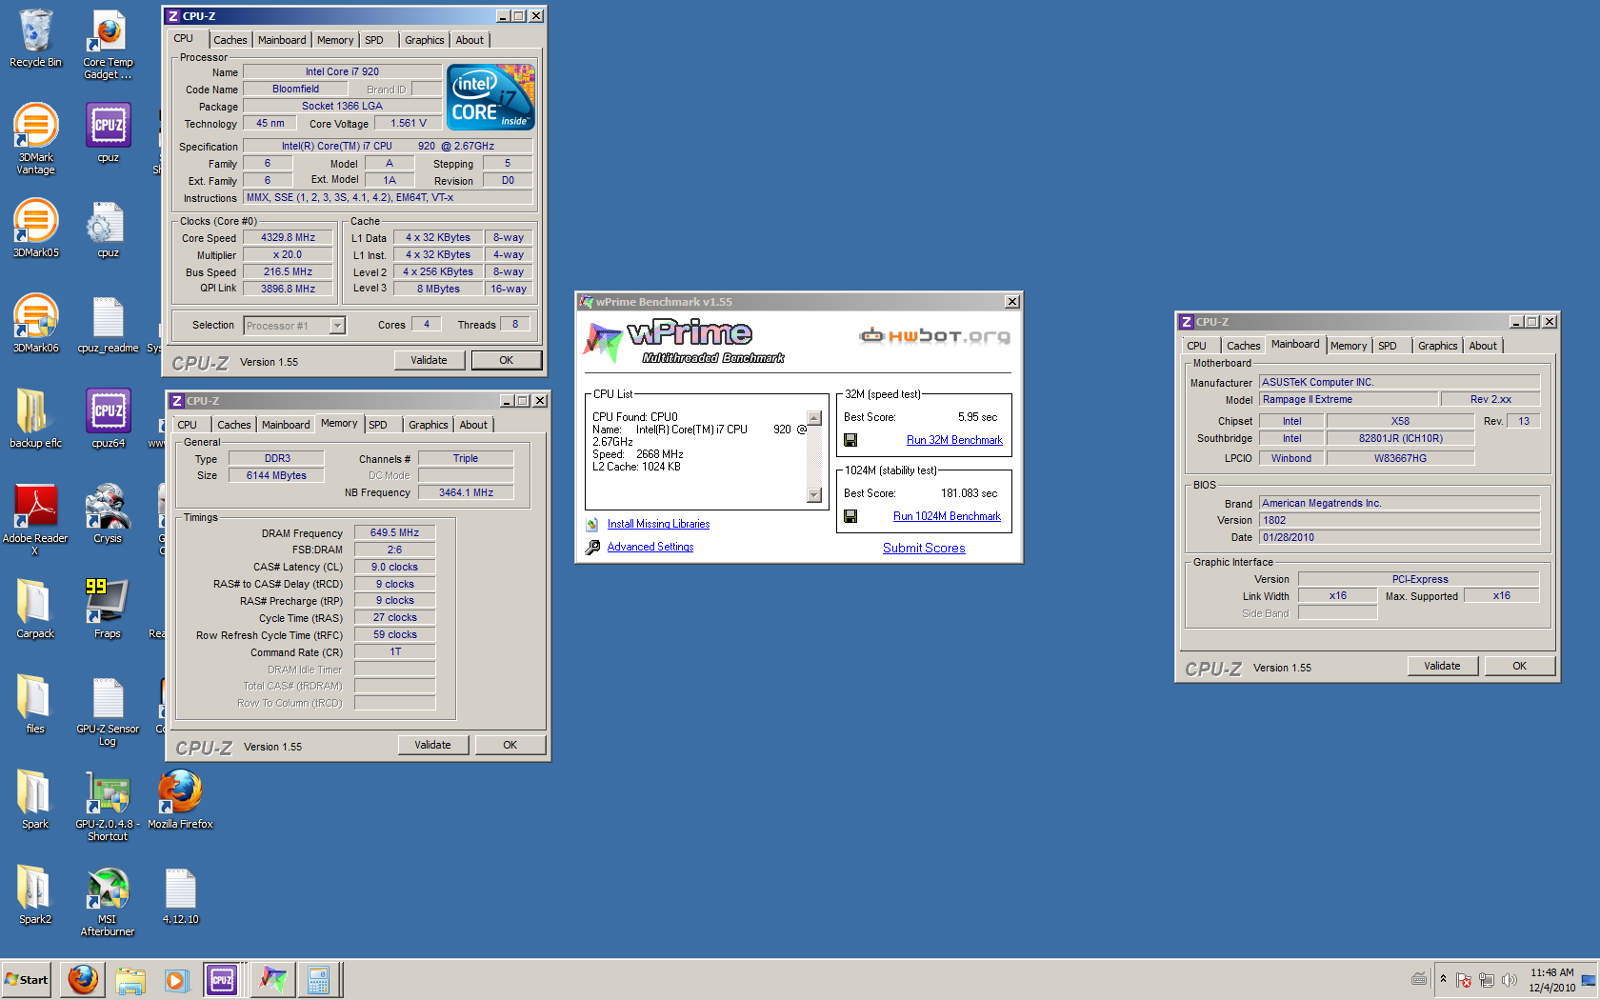Open the Spark2 folder icon
Viewport: 1600px width, 1000px height.
(x=35, y=893)
